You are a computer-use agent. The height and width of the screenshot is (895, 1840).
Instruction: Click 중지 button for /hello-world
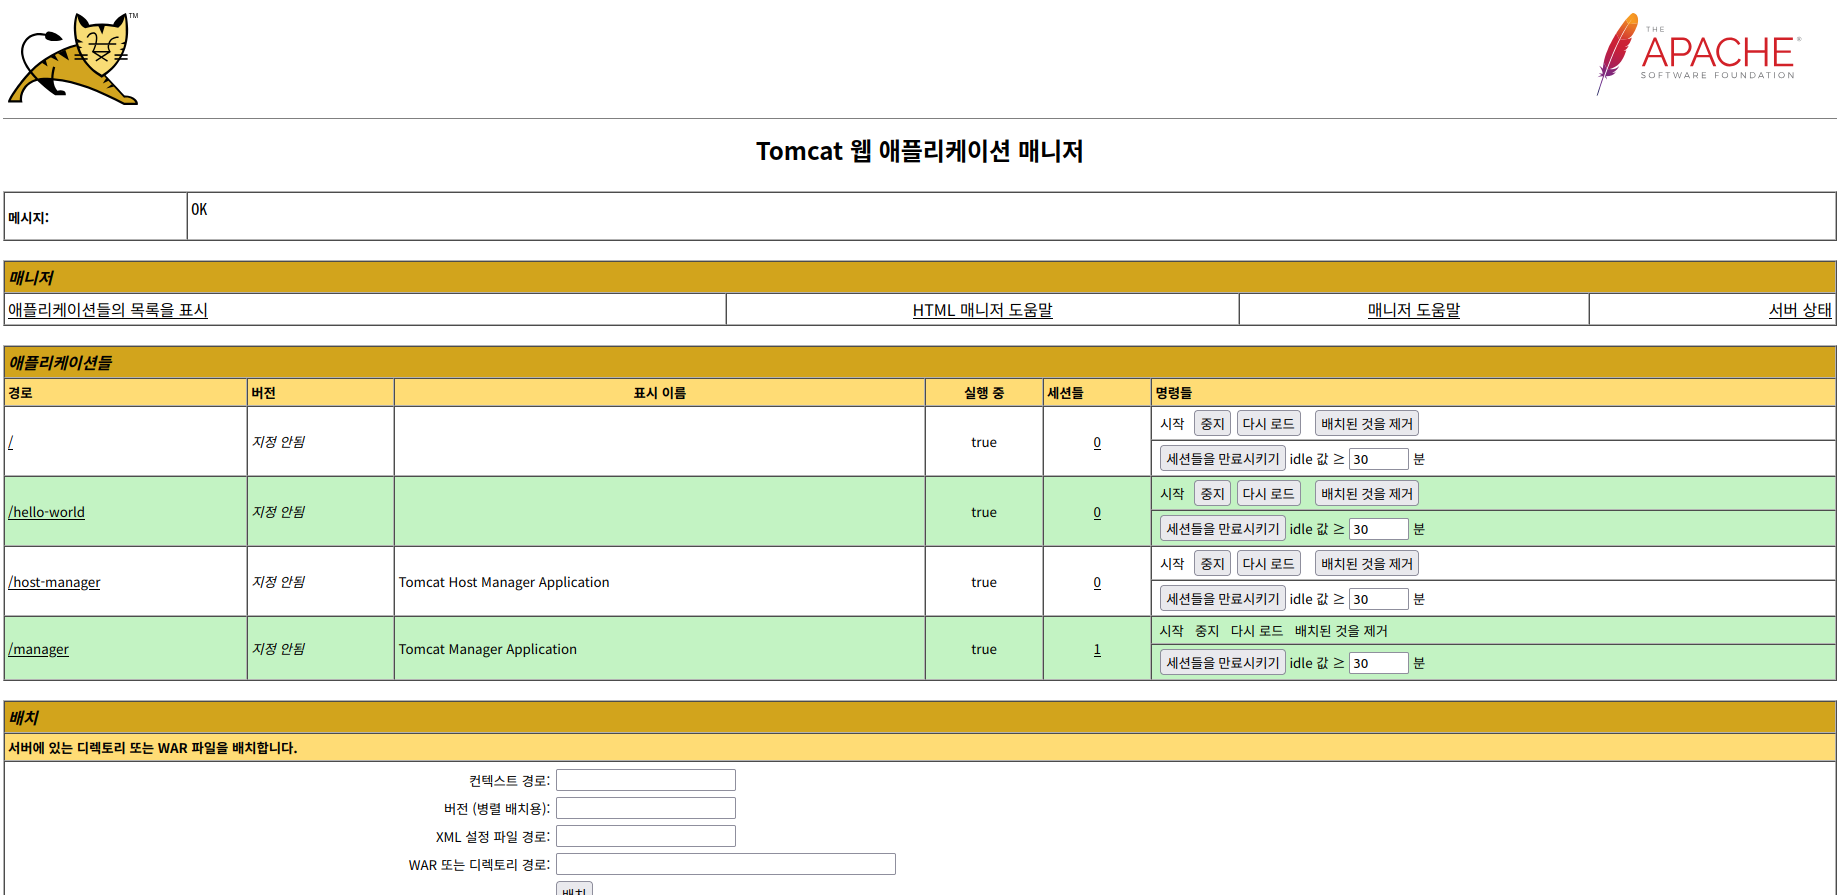1212,494
